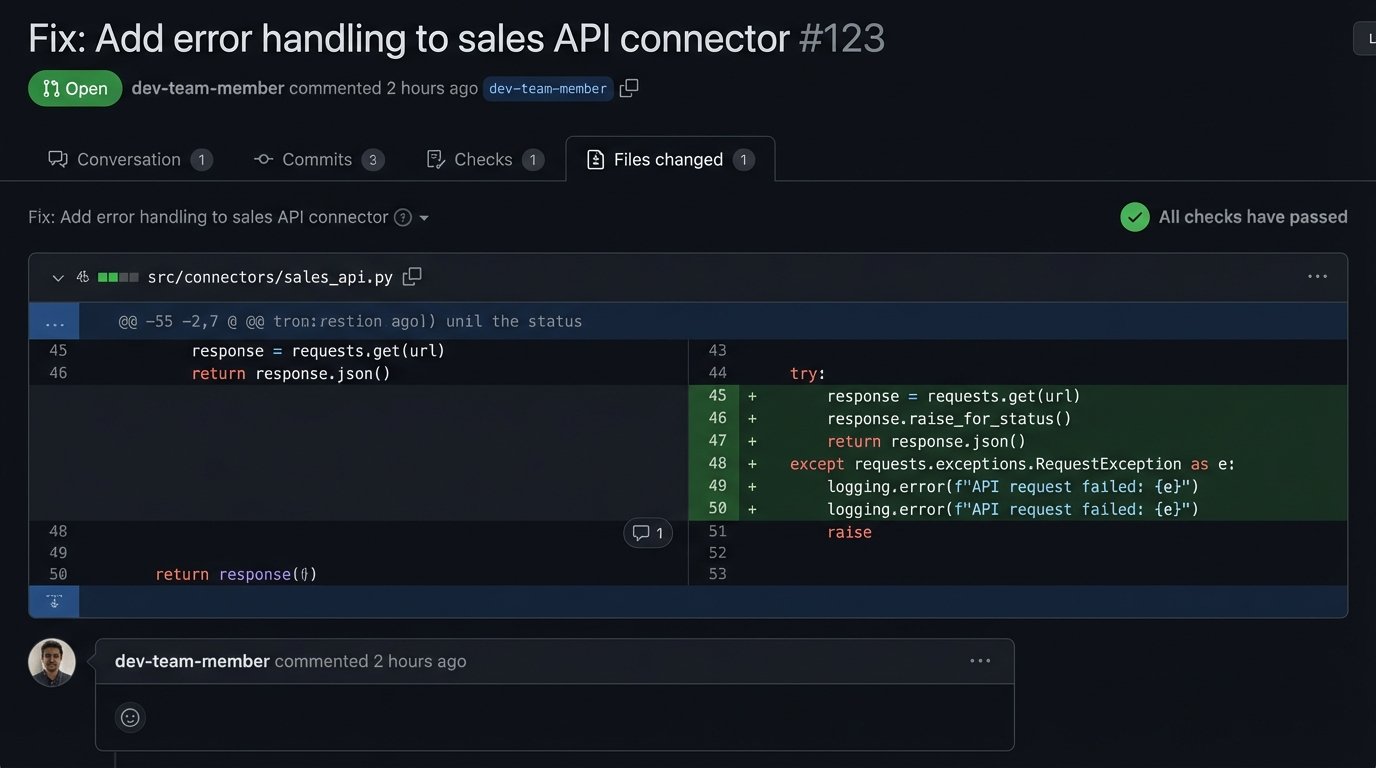The height and width of the screenshot is (768, 1376).
Task: Open dev-team-member's profile from the comment header
Action: pyautogui.click(x=191, y=660)
